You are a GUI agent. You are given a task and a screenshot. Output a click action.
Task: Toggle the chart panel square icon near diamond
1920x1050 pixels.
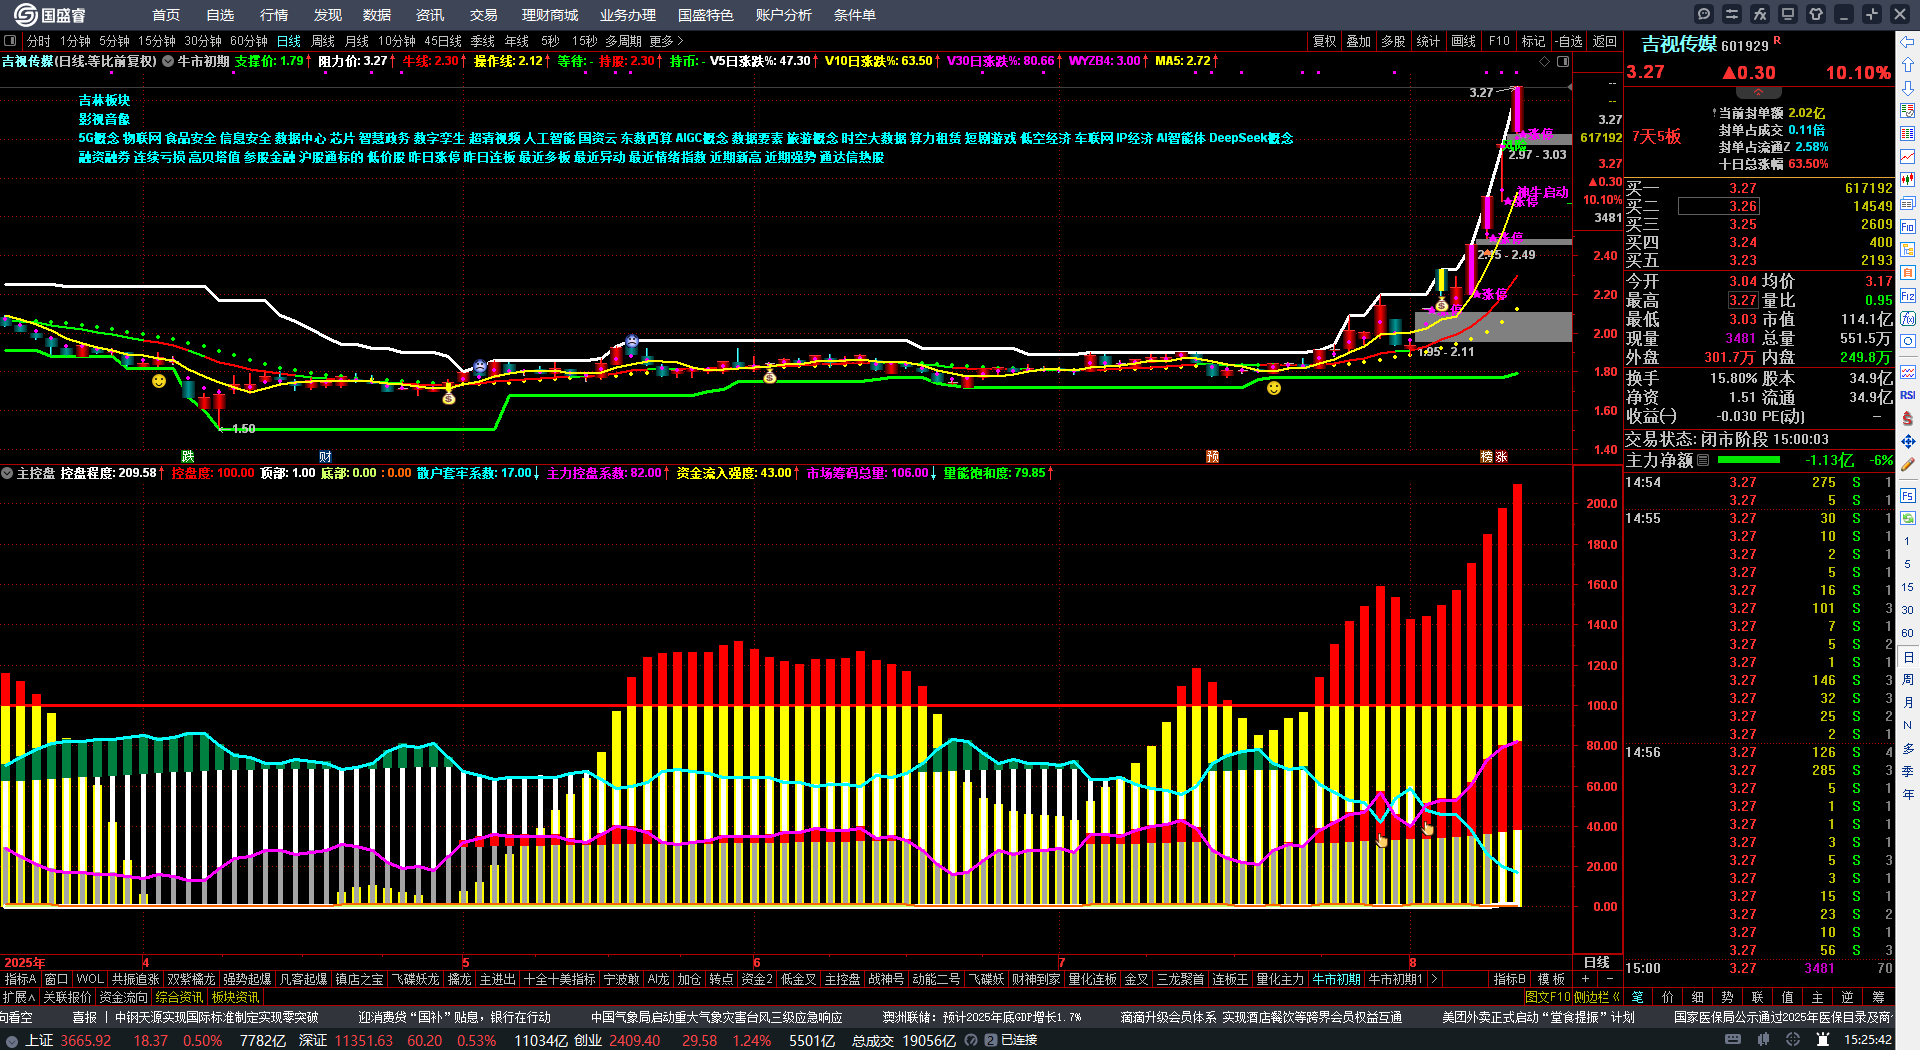pyautogui.click(x=1562, y=62)
